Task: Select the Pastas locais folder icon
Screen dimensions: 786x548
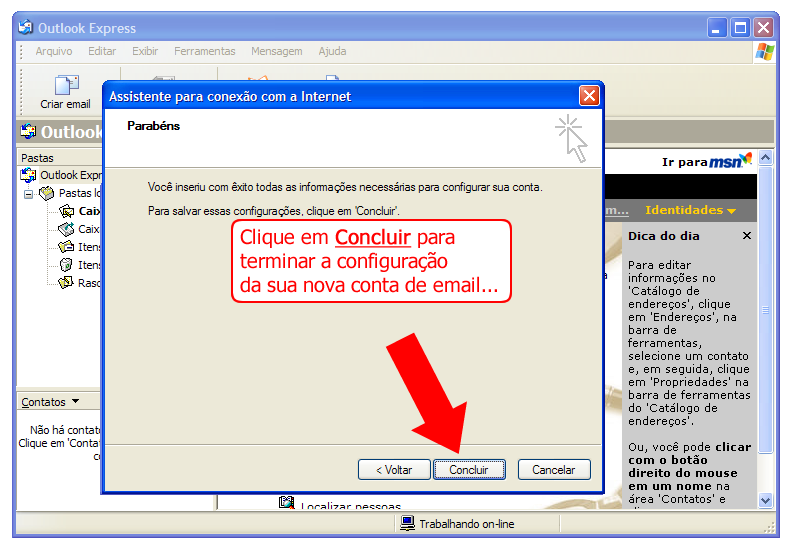Action: (47, 193)
